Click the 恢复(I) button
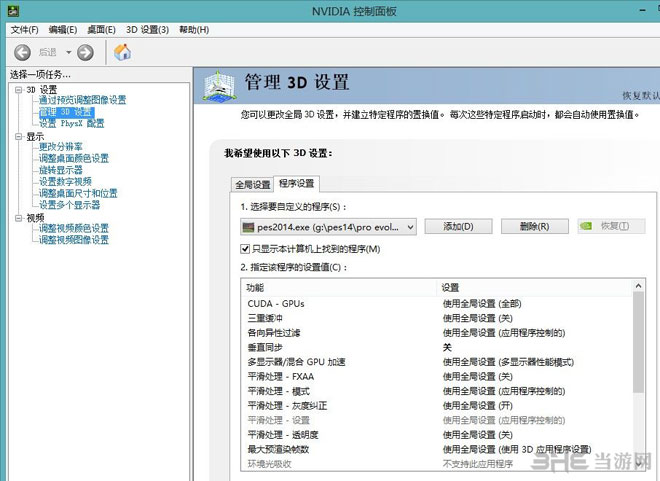Viewport: 660px width, 481px height. [x=611, y=226]
